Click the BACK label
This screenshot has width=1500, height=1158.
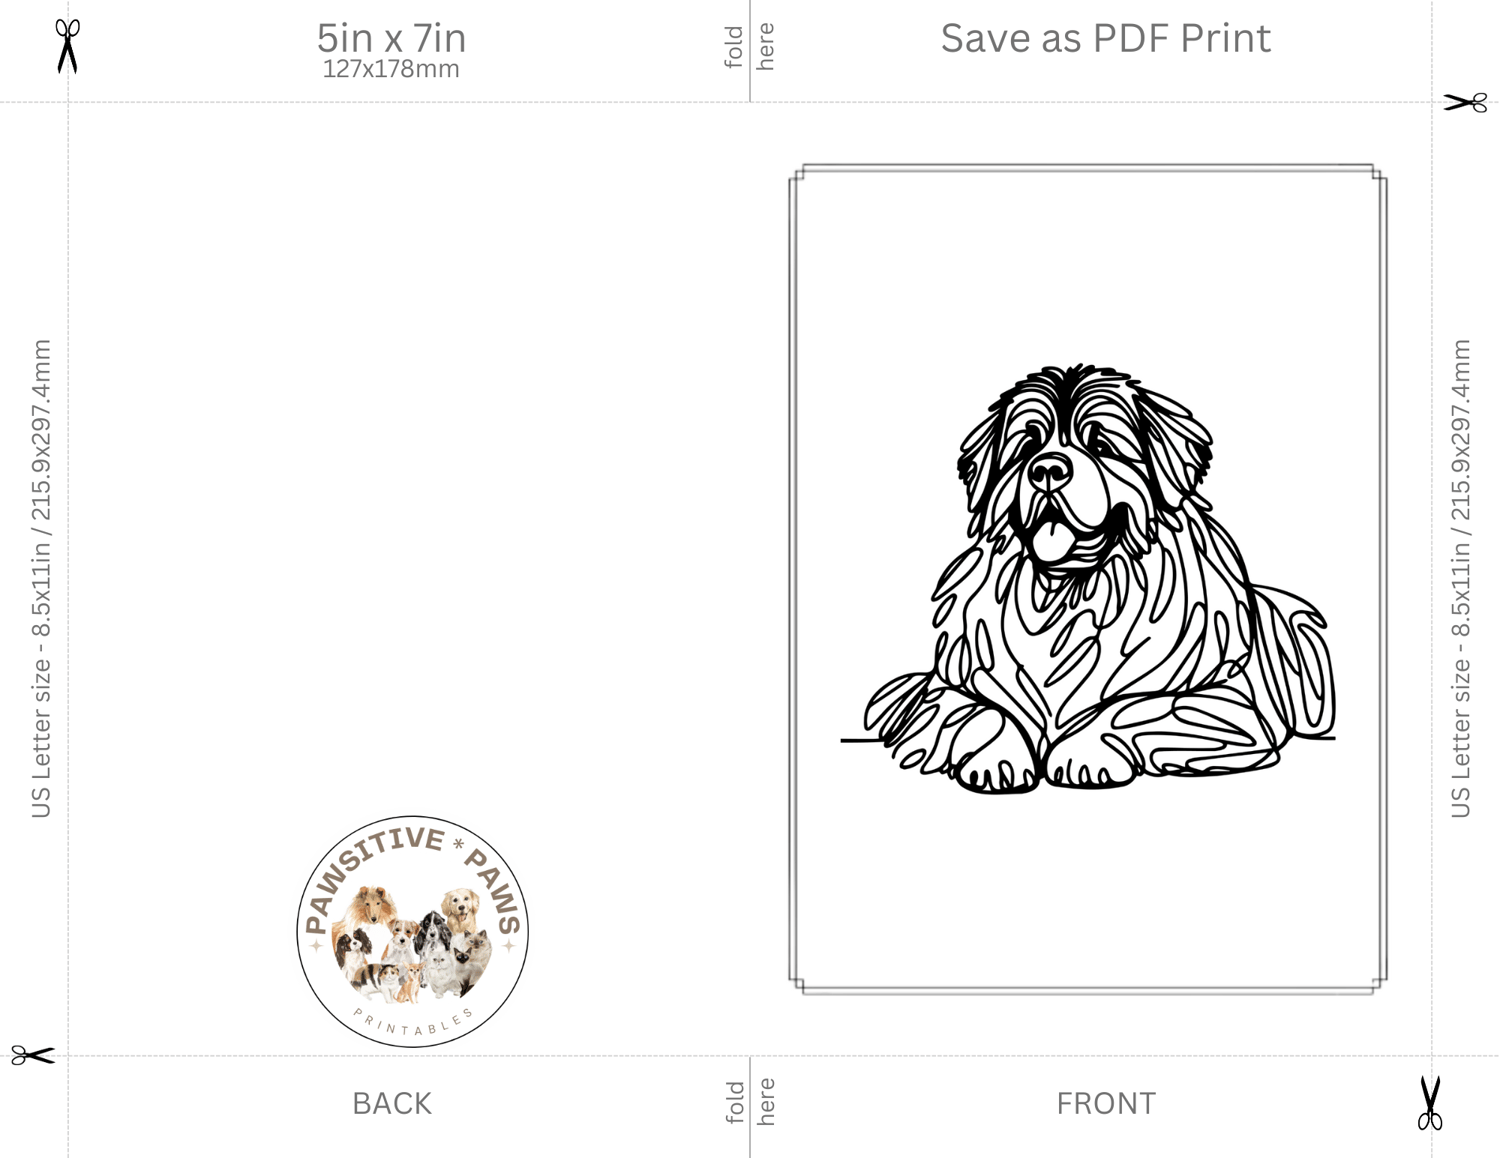click(392, 1103)
